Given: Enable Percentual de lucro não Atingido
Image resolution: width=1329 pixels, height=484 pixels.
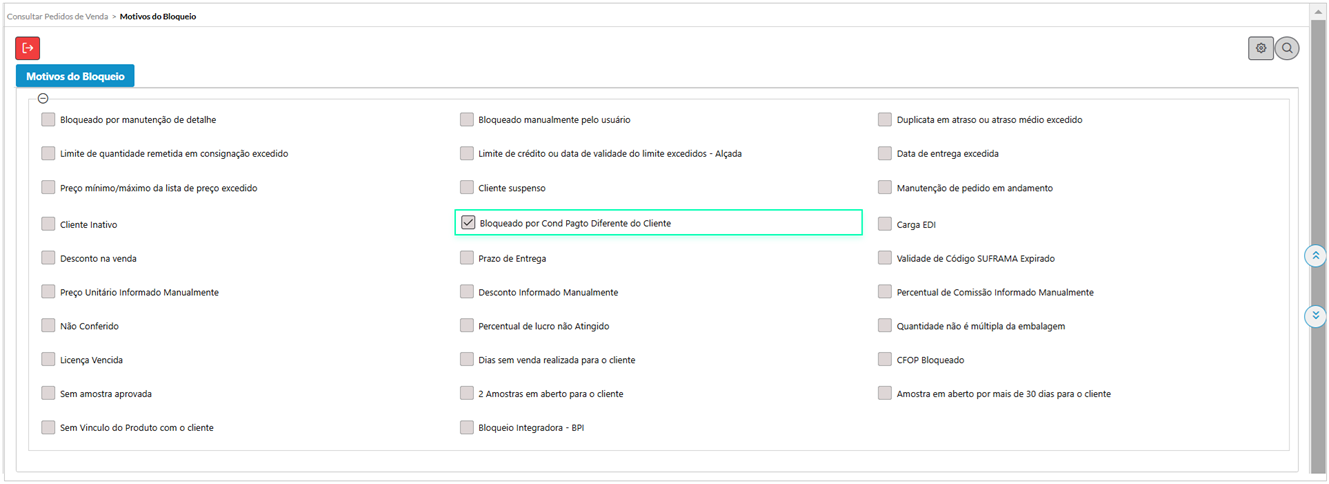Looking at the screenshot, I should (467, 326).
